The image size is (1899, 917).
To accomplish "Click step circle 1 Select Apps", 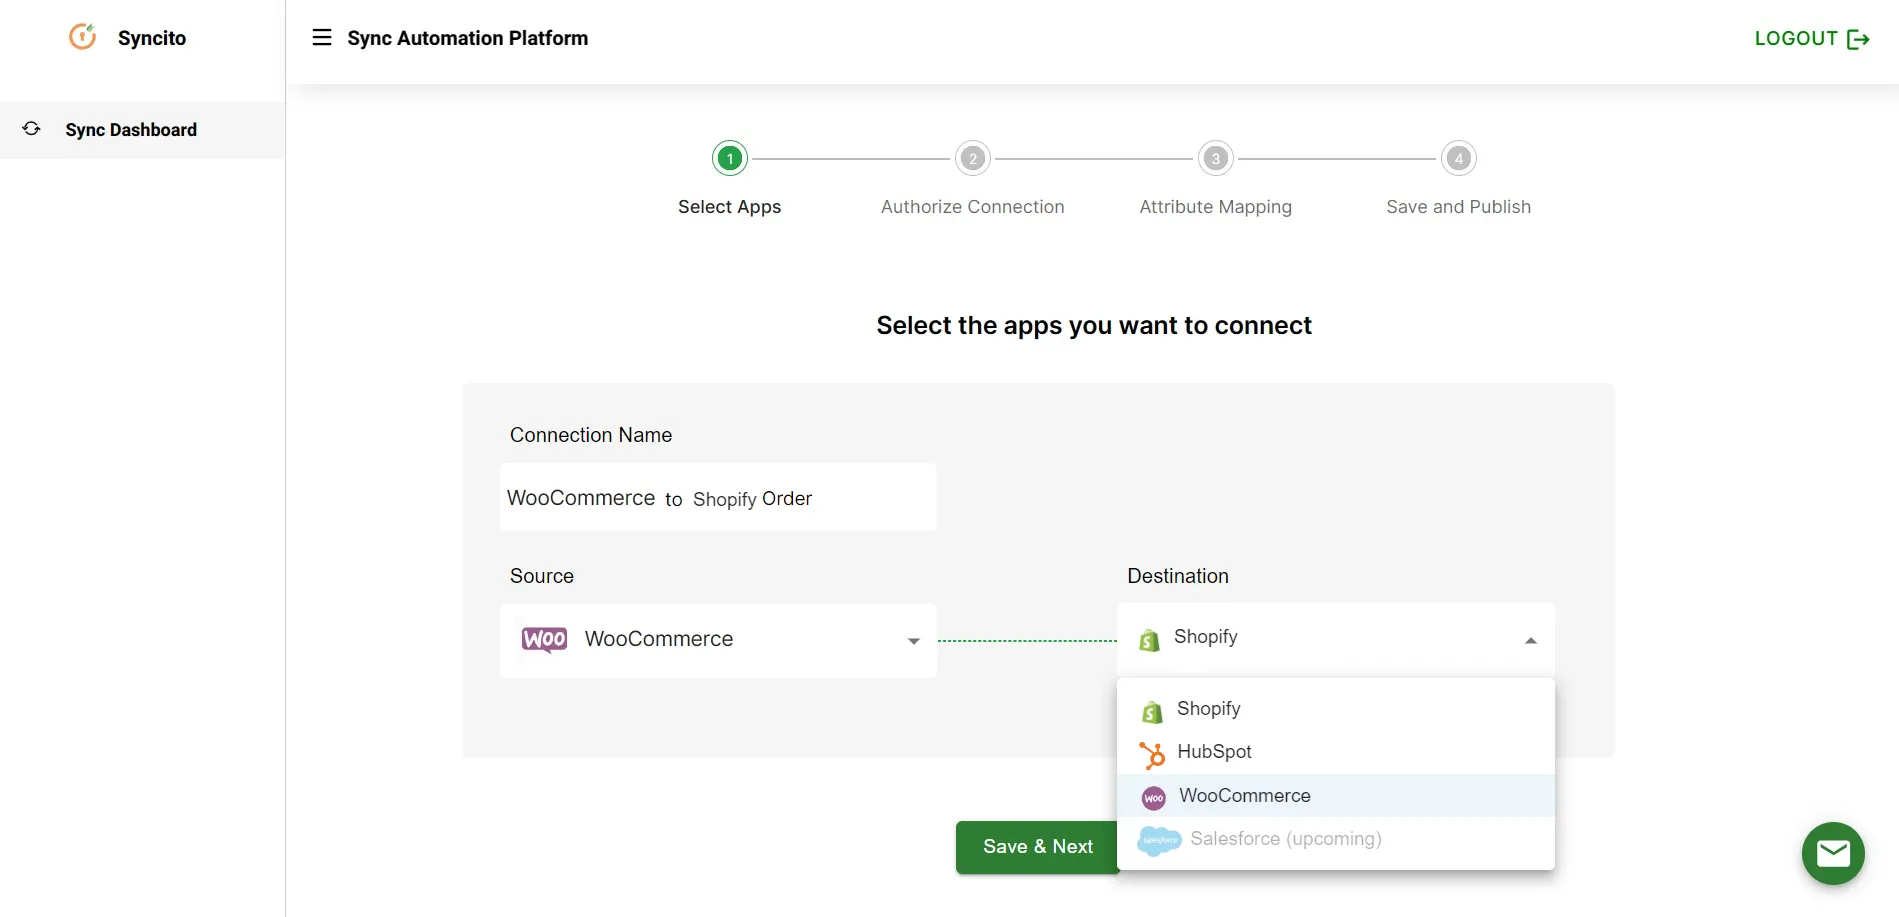I will [x=729, y=158].
